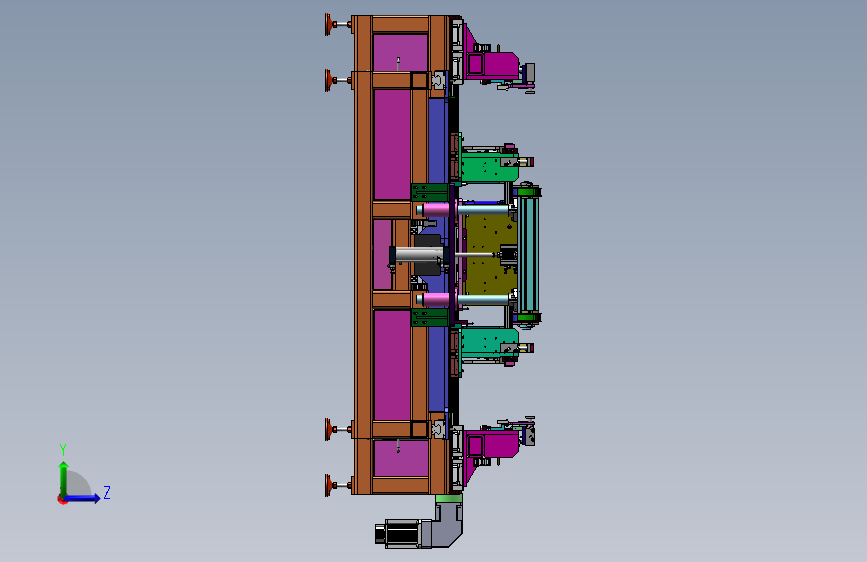867x562 pixels.
Task: Click the red X axis origin ball of the triad
Action: (x=61, y=499)
